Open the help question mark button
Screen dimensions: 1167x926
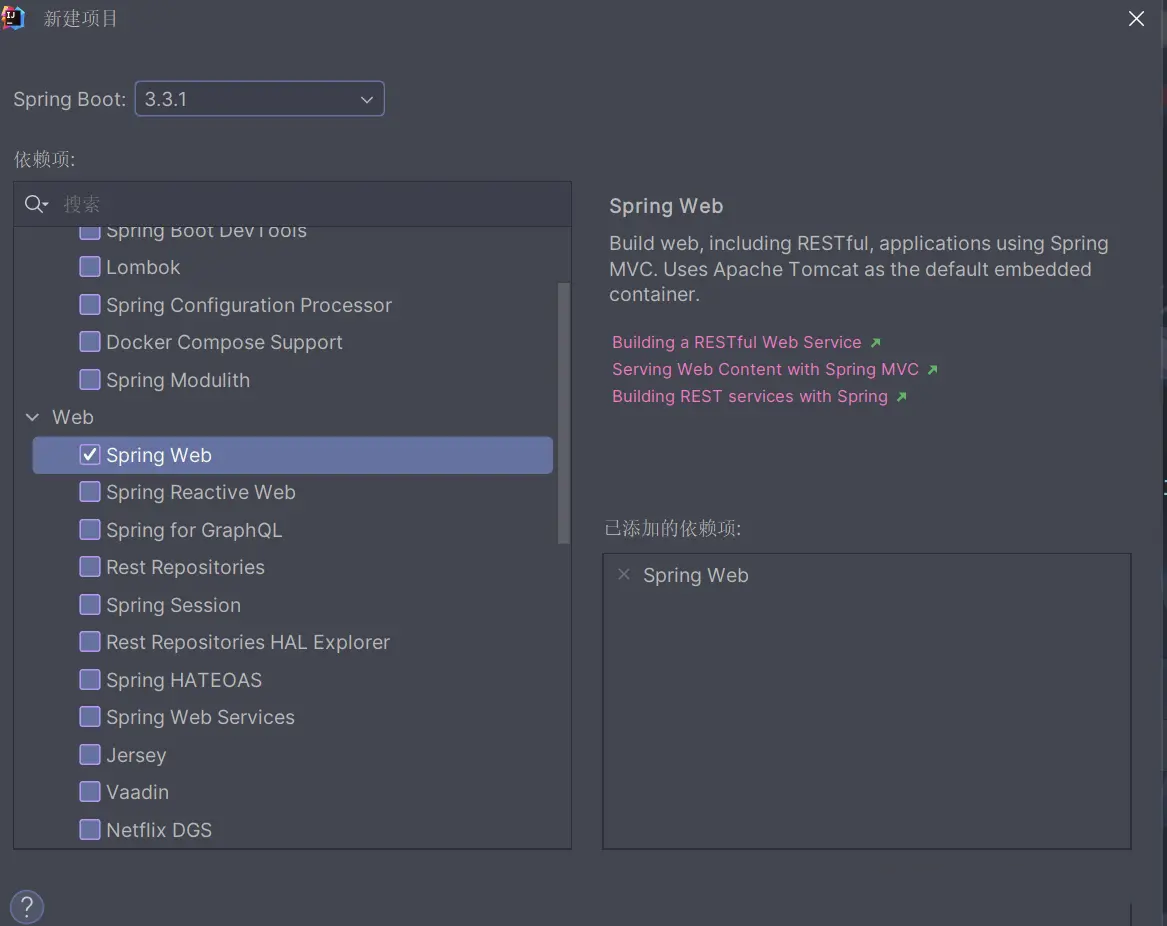pyautogui.click(x=27, y=907)
